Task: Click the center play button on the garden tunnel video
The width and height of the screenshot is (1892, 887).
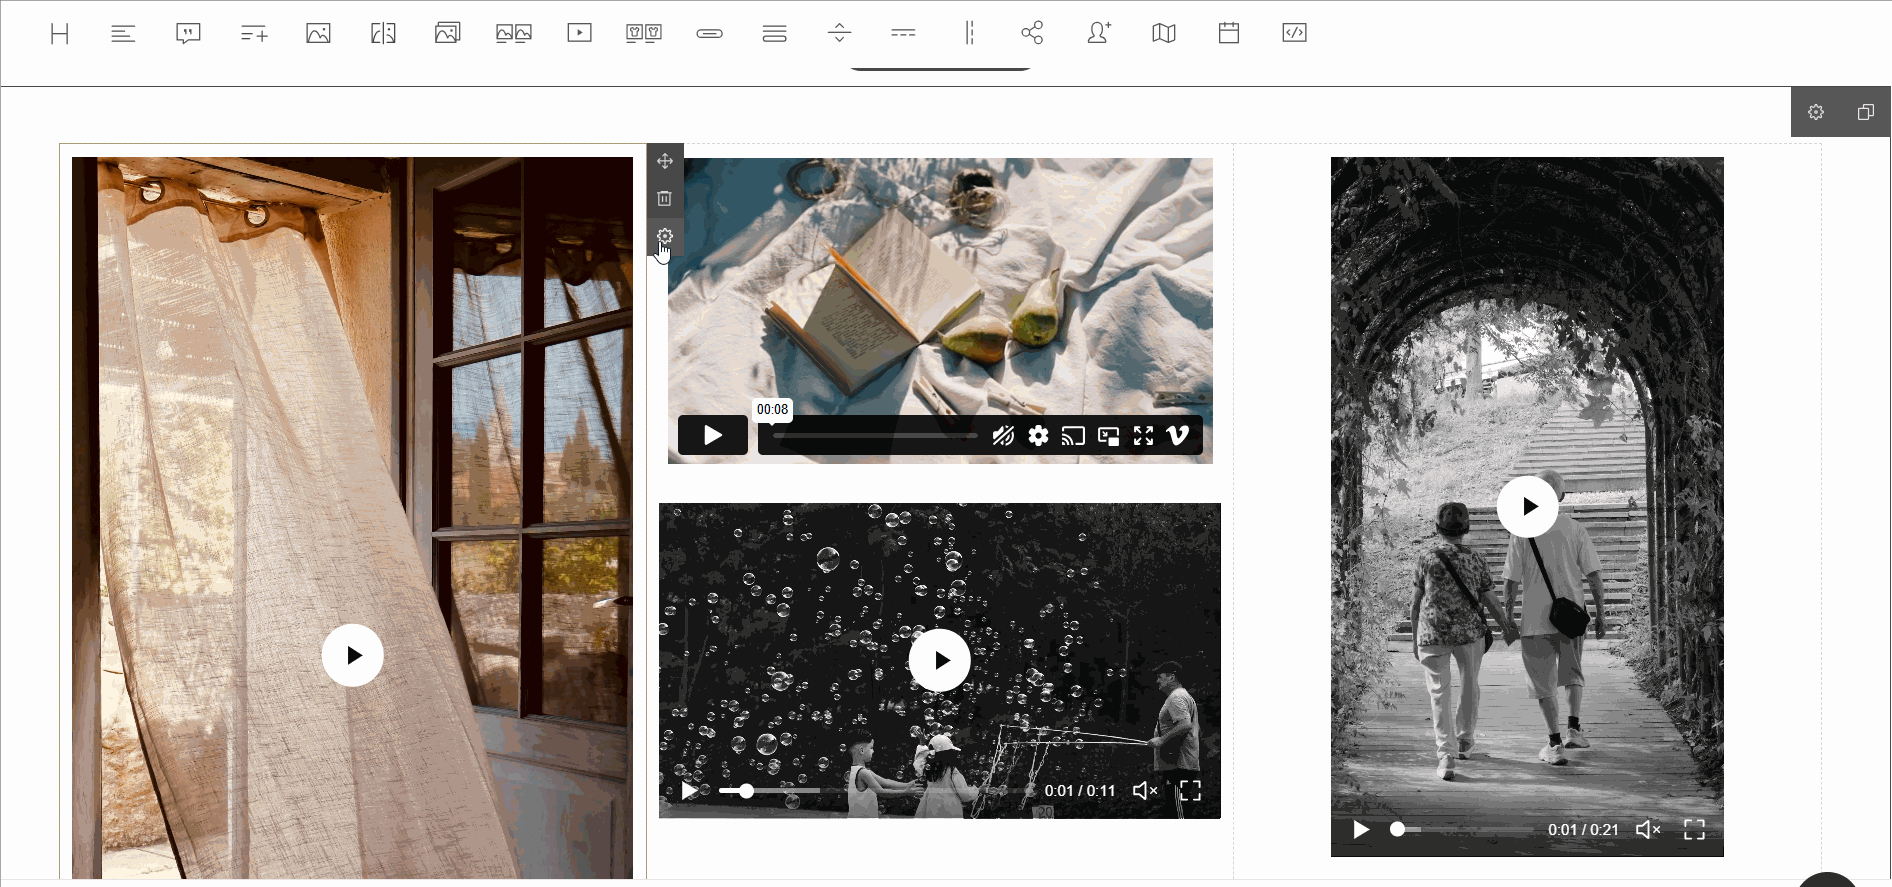Action: pos(1528,507)
